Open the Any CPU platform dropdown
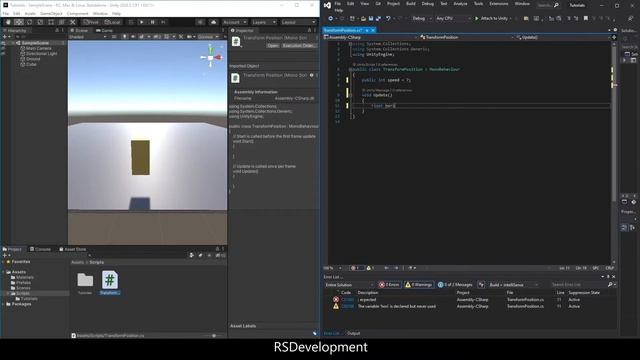The height and width of the screenshot is (360, 640). [x=453, y=18]
